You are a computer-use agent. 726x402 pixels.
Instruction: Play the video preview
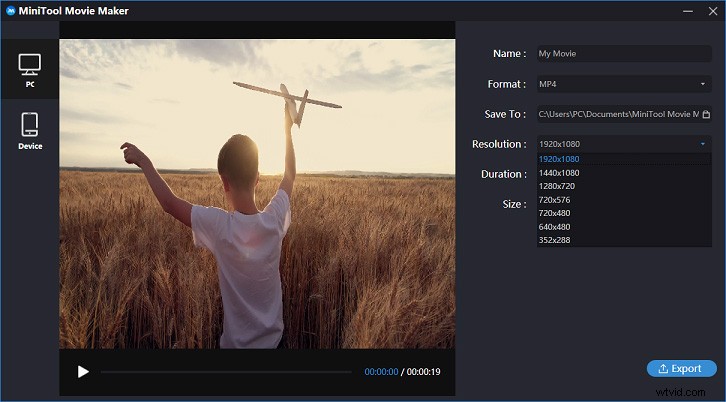(83, 371)
